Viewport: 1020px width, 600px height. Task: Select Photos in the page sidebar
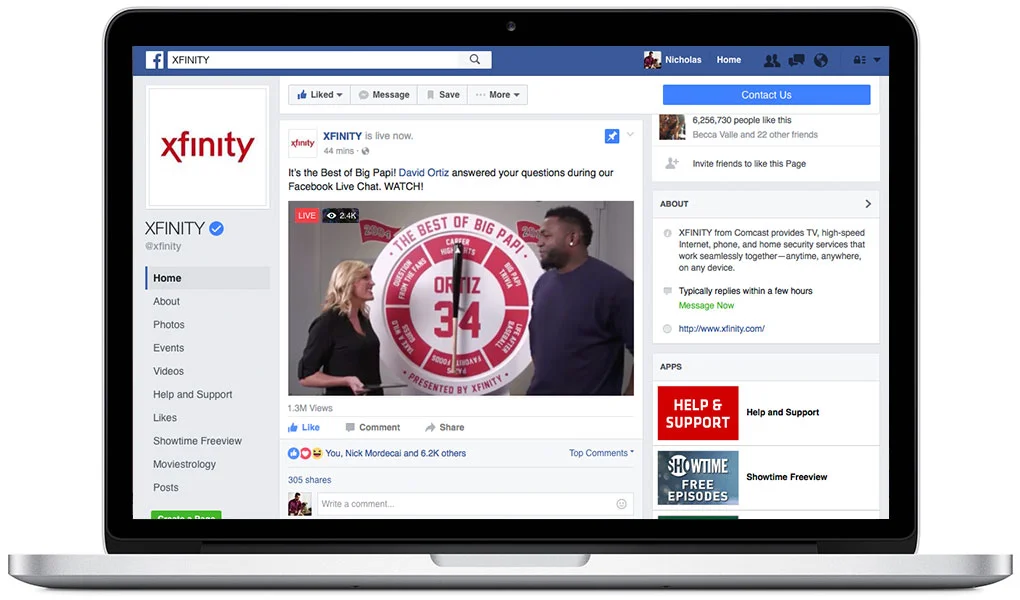click(168, 325)
